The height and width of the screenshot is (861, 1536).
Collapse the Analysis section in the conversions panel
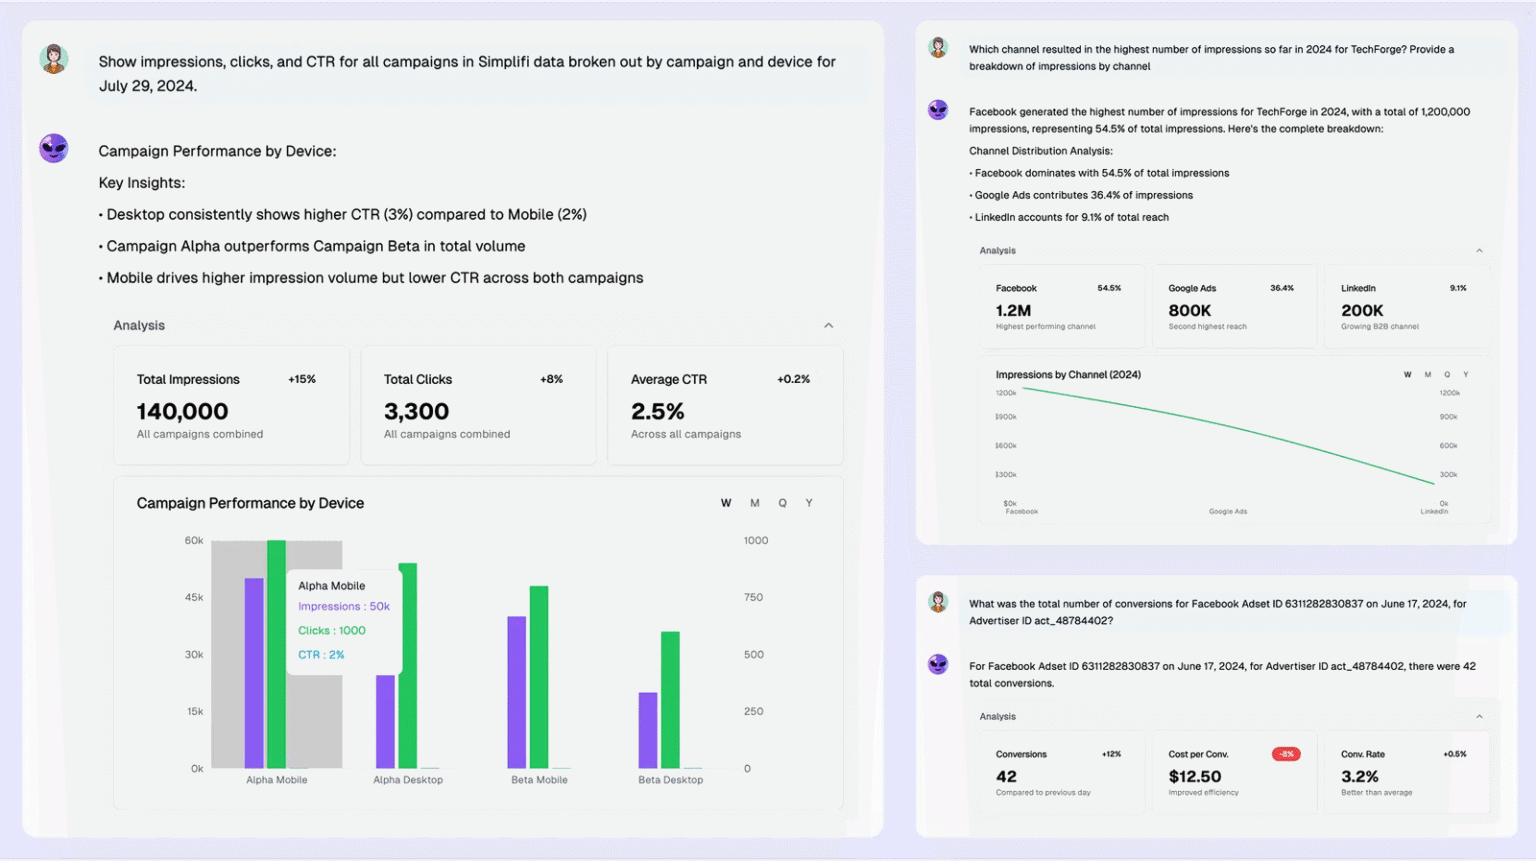point(1479,717)
